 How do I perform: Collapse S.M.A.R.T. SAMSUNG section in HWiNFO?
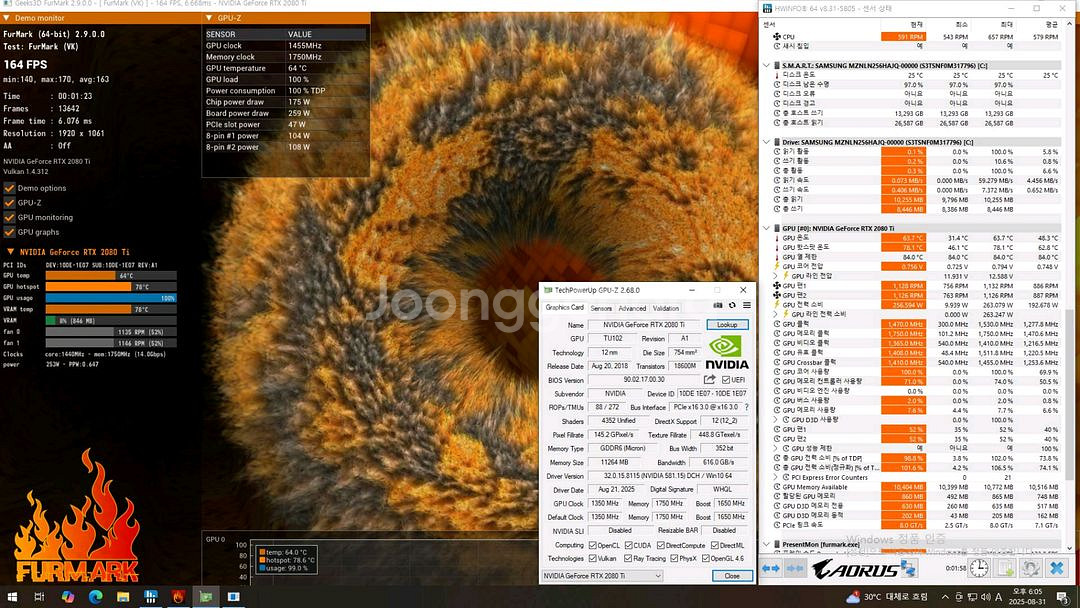click(767, 65)
